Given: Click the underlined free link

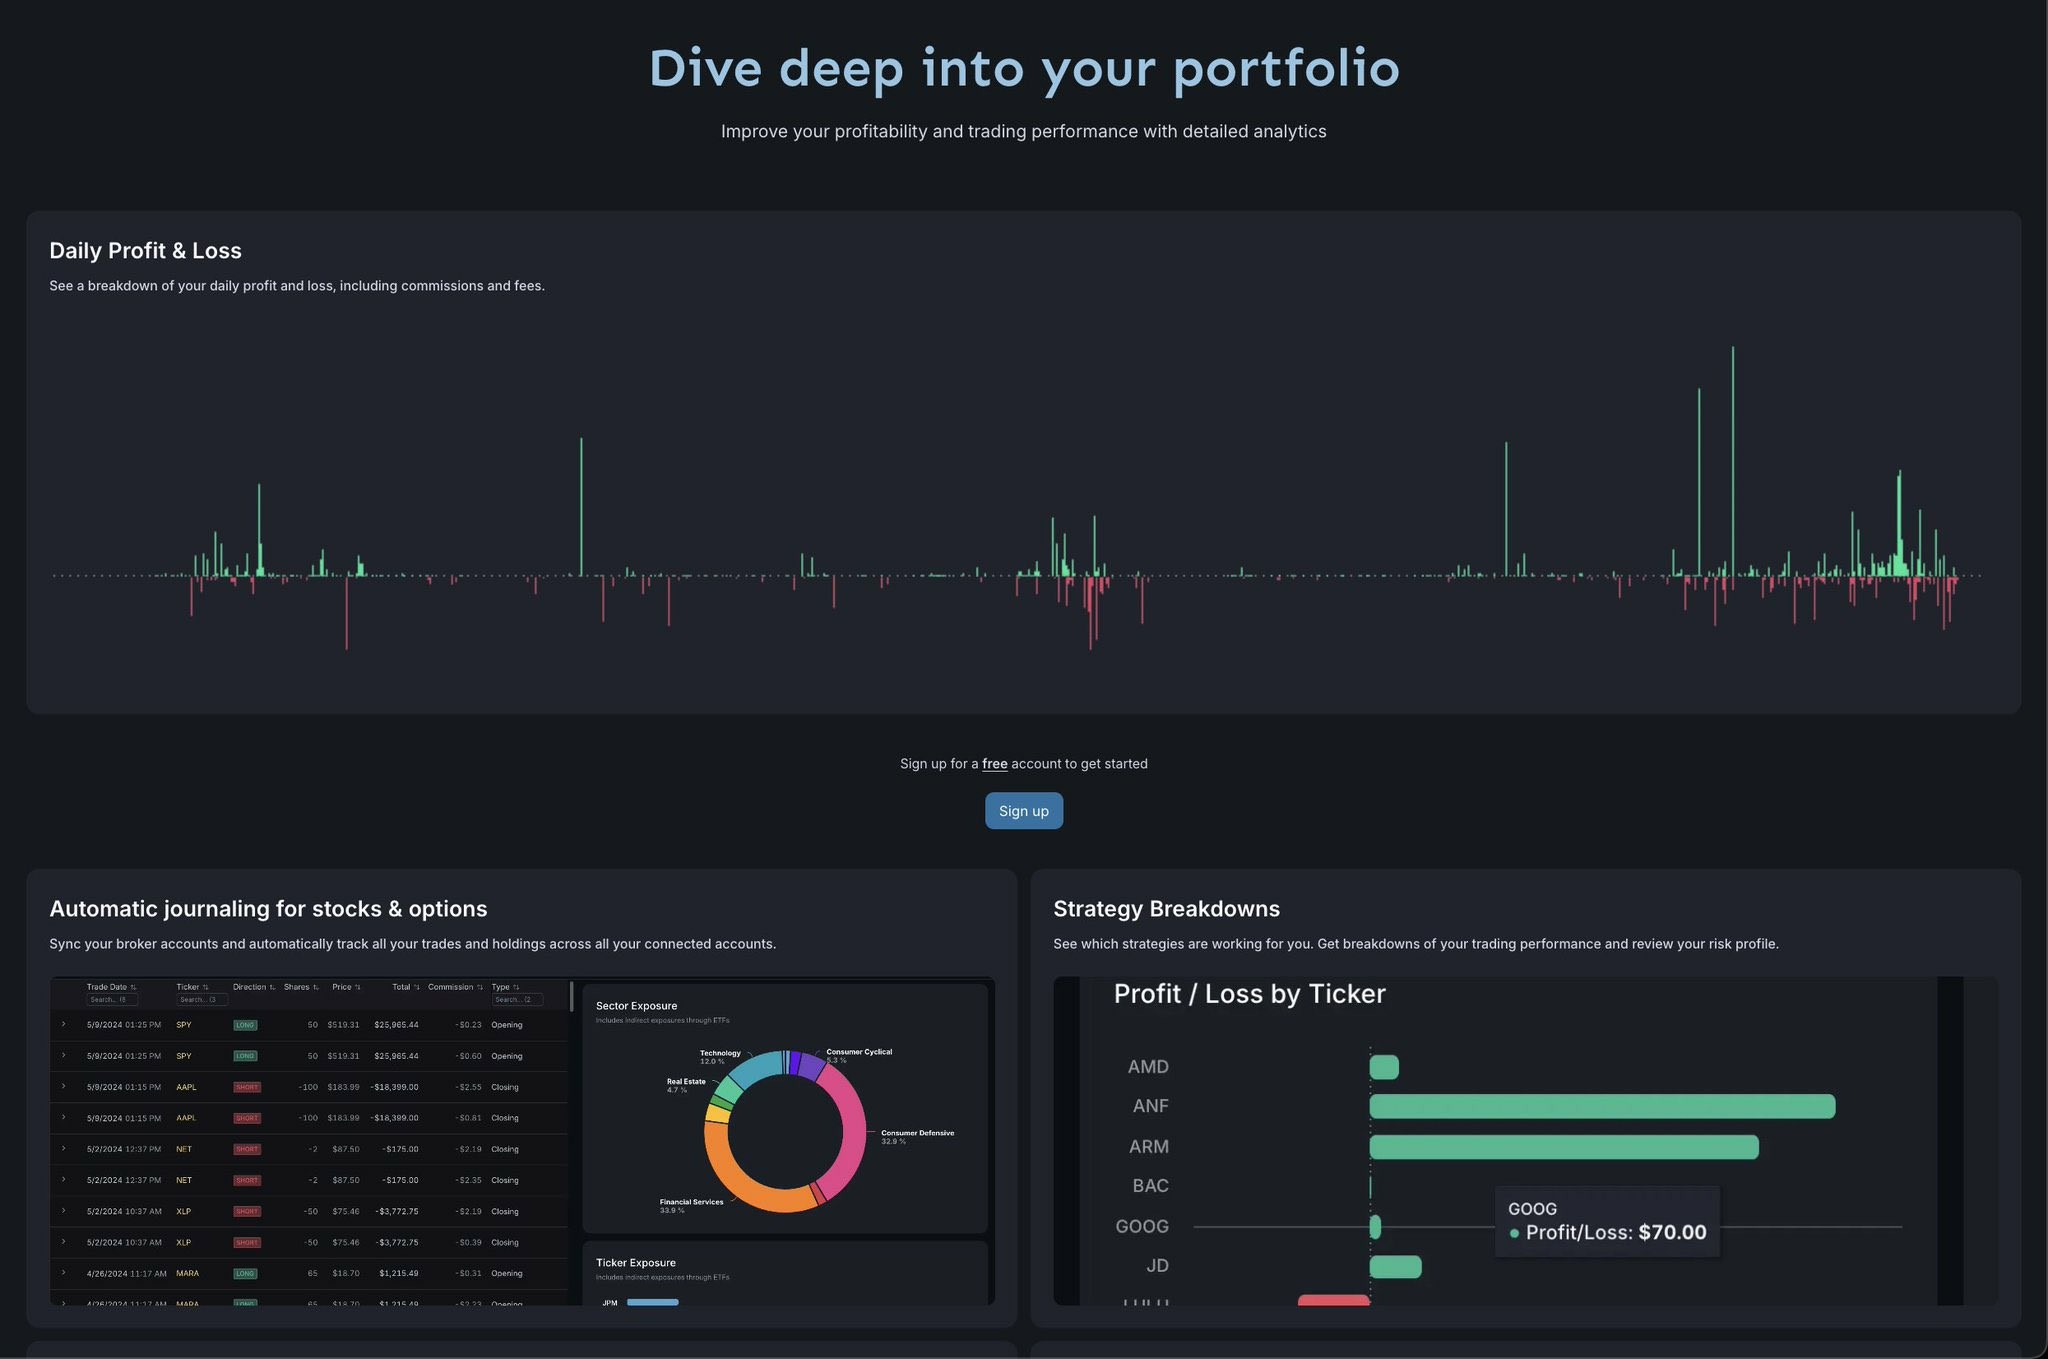Looking at the screenshot, I should 994,764.
